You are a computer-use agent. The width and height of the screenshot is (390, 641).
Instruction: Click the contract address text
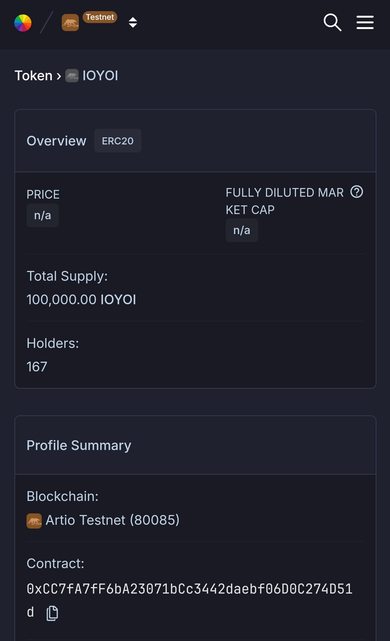pos(189,600)
